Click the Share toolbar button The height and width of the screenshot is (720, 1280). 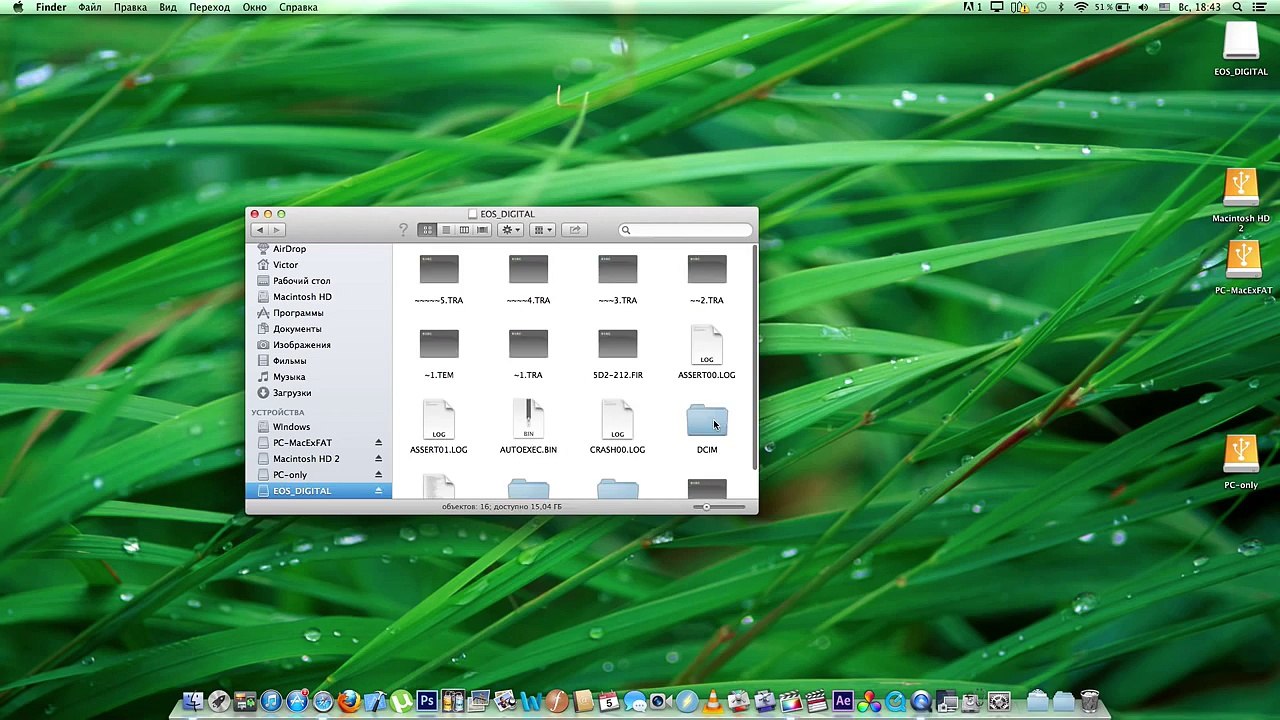(574, 230)
